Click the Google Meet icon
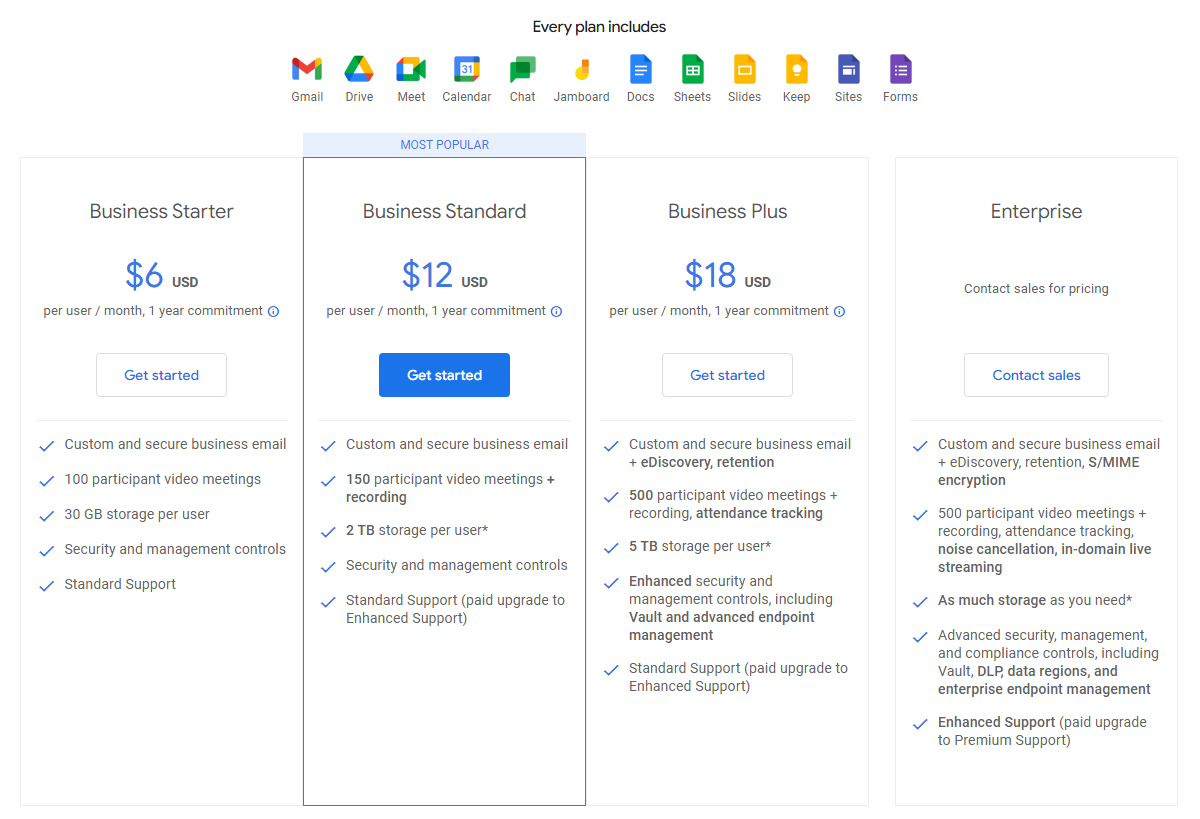This screenshot has height=819, width=1200. tap(411, 69)
